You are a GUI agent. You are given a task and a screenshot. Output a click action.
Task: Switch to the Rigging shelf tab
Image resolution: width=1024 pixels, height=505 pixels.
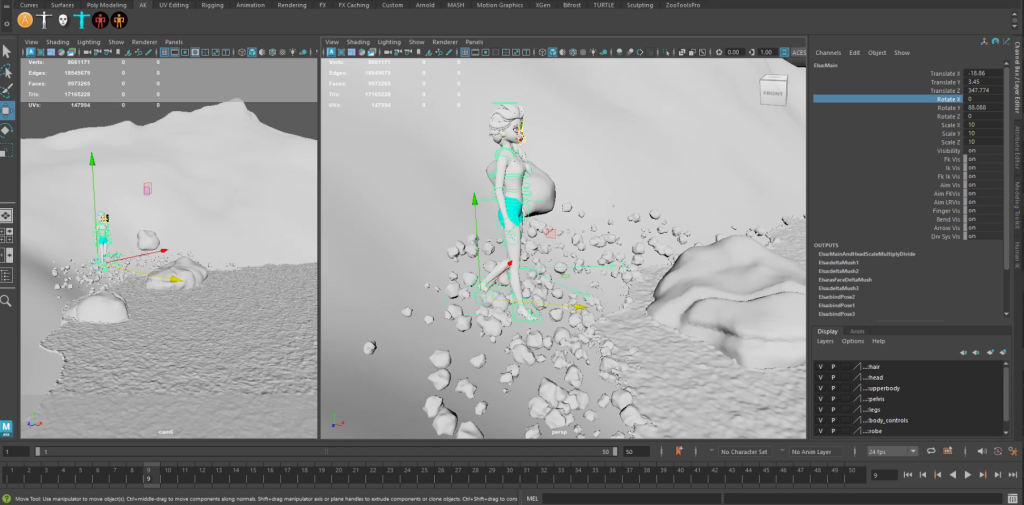[212, 5]
